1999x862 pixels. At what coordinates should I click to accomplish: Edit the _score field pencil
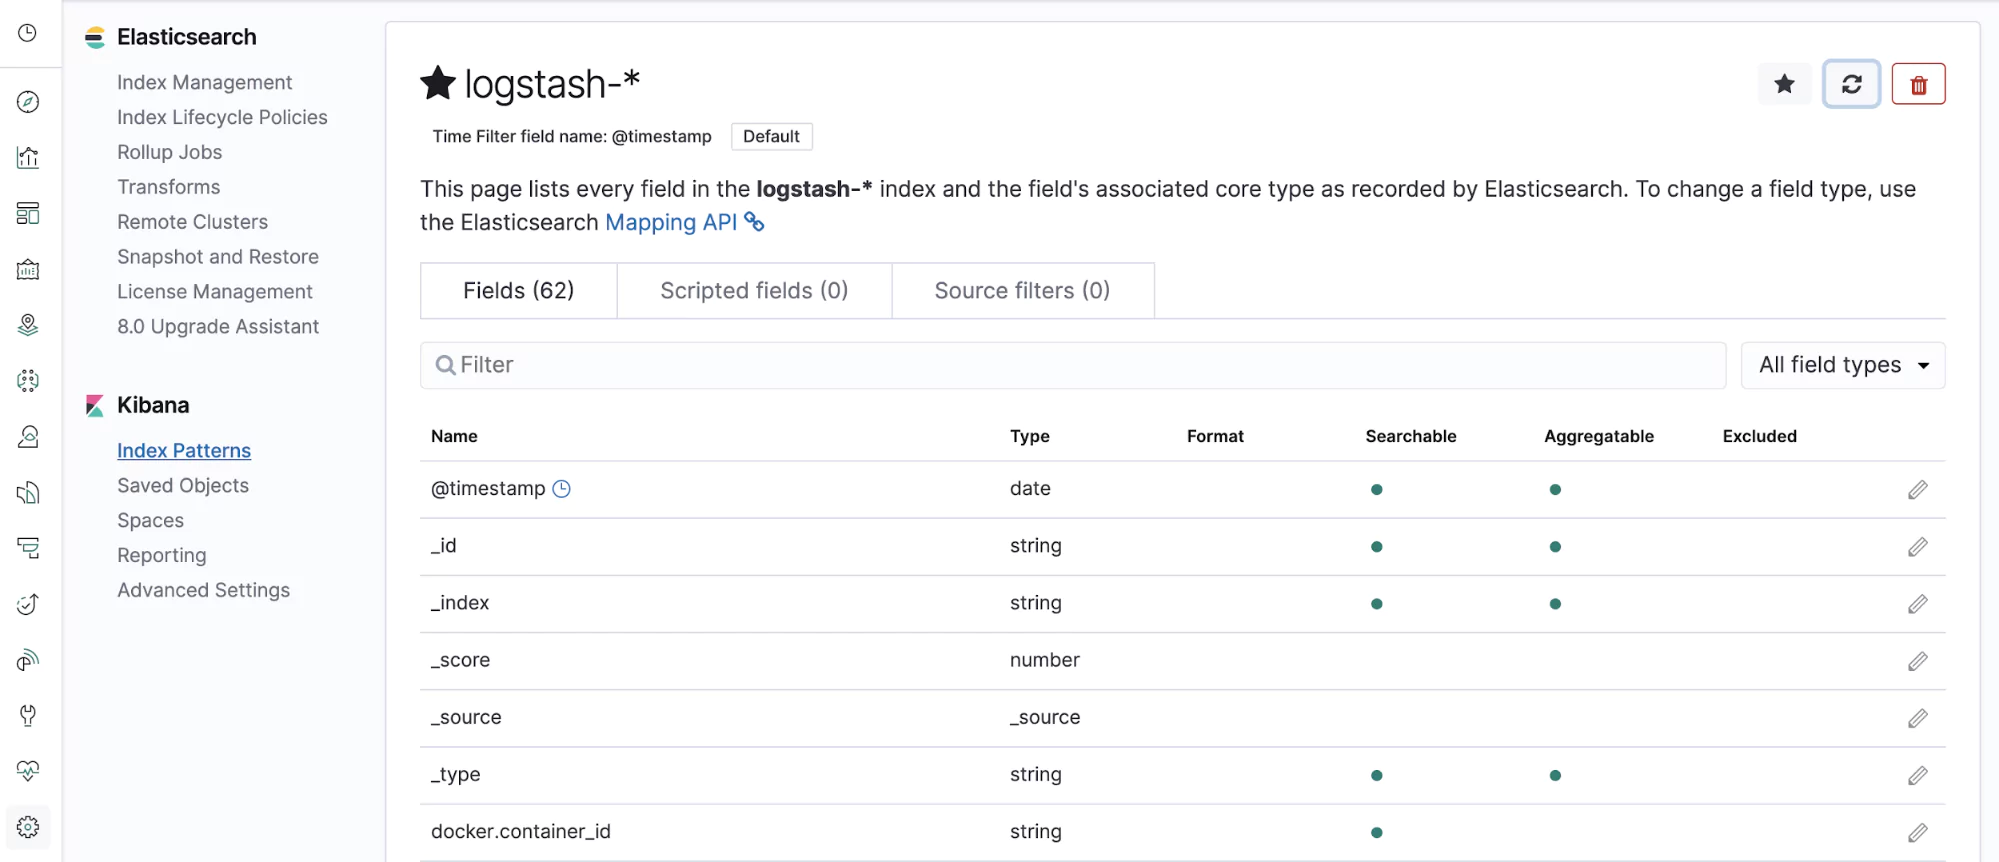point(1917,661)
